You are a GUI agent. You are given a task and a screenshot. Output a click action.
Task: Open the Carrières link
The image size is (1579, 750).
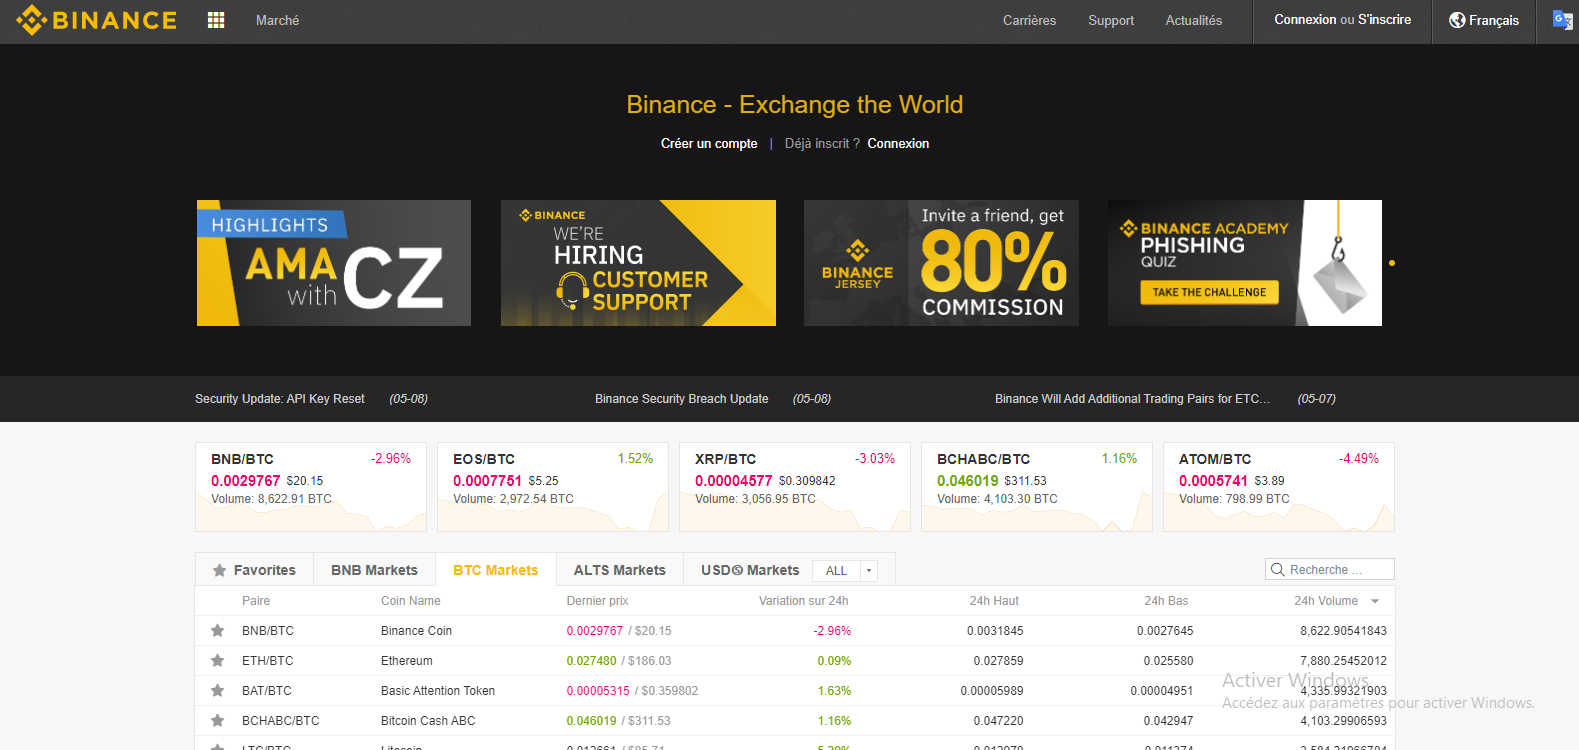click(x=1029, y=20)
